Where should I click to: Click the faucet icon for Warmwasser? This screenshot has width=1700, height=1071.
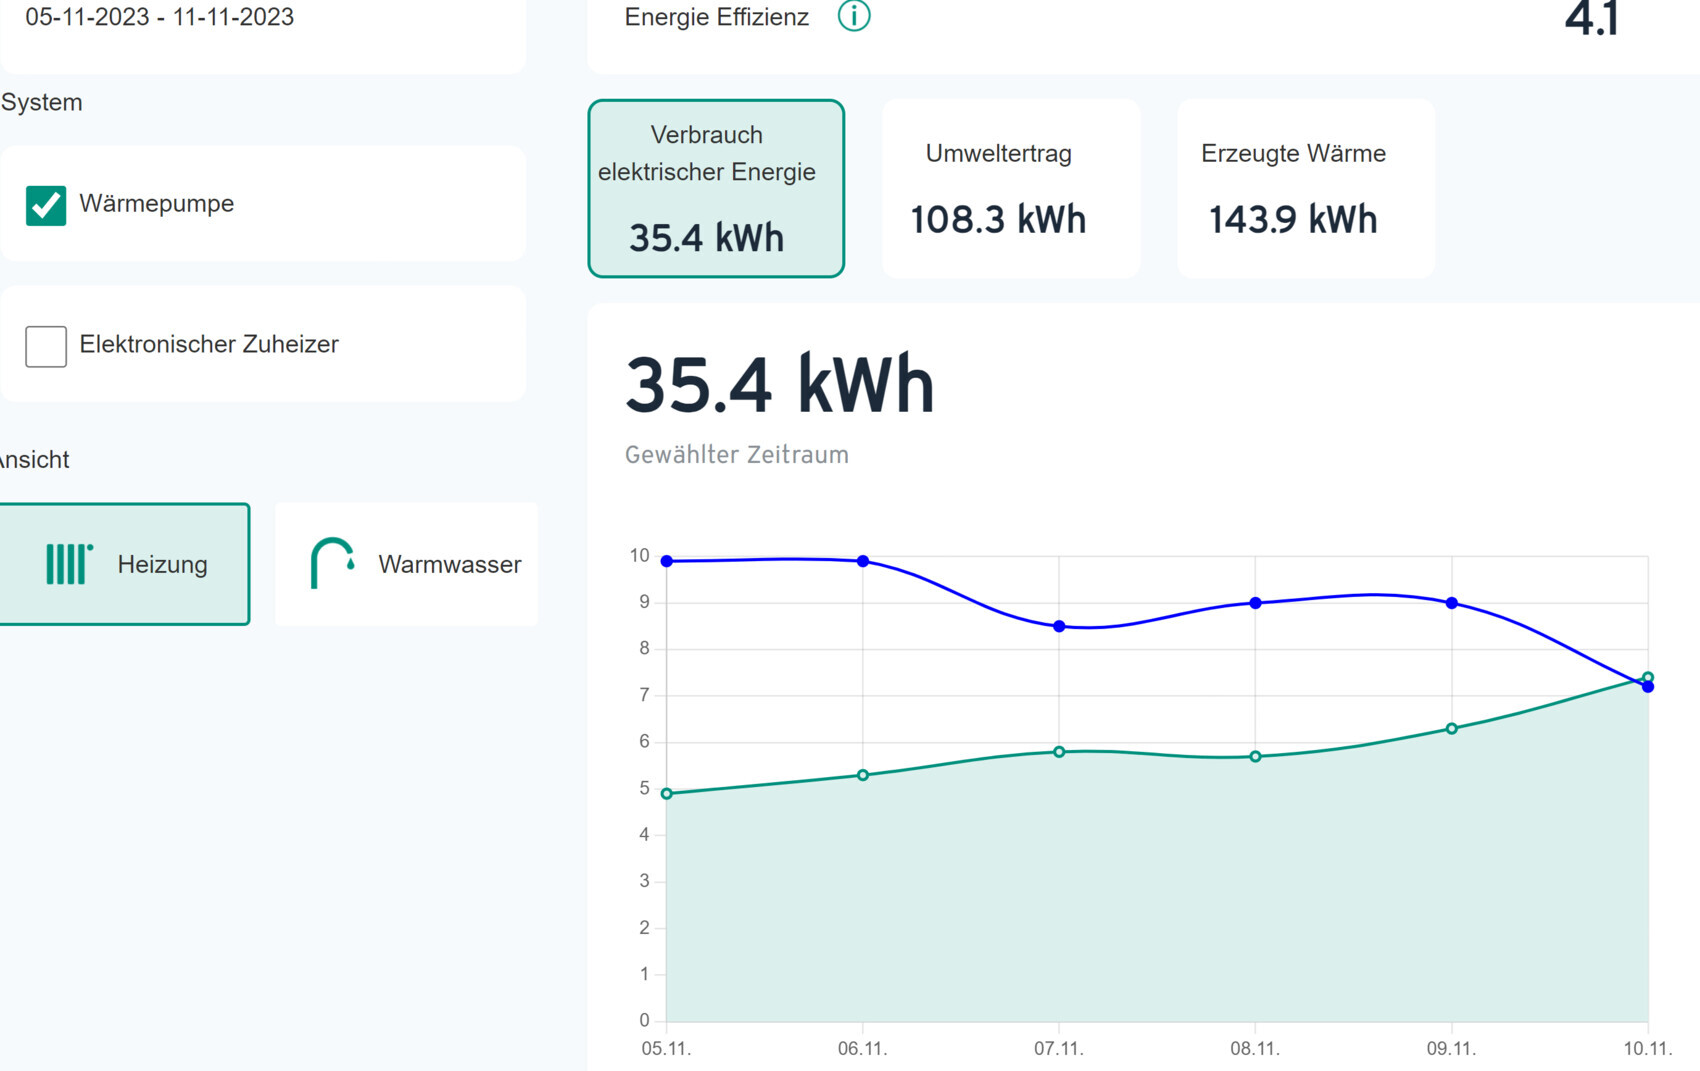(x=332, y=564)
